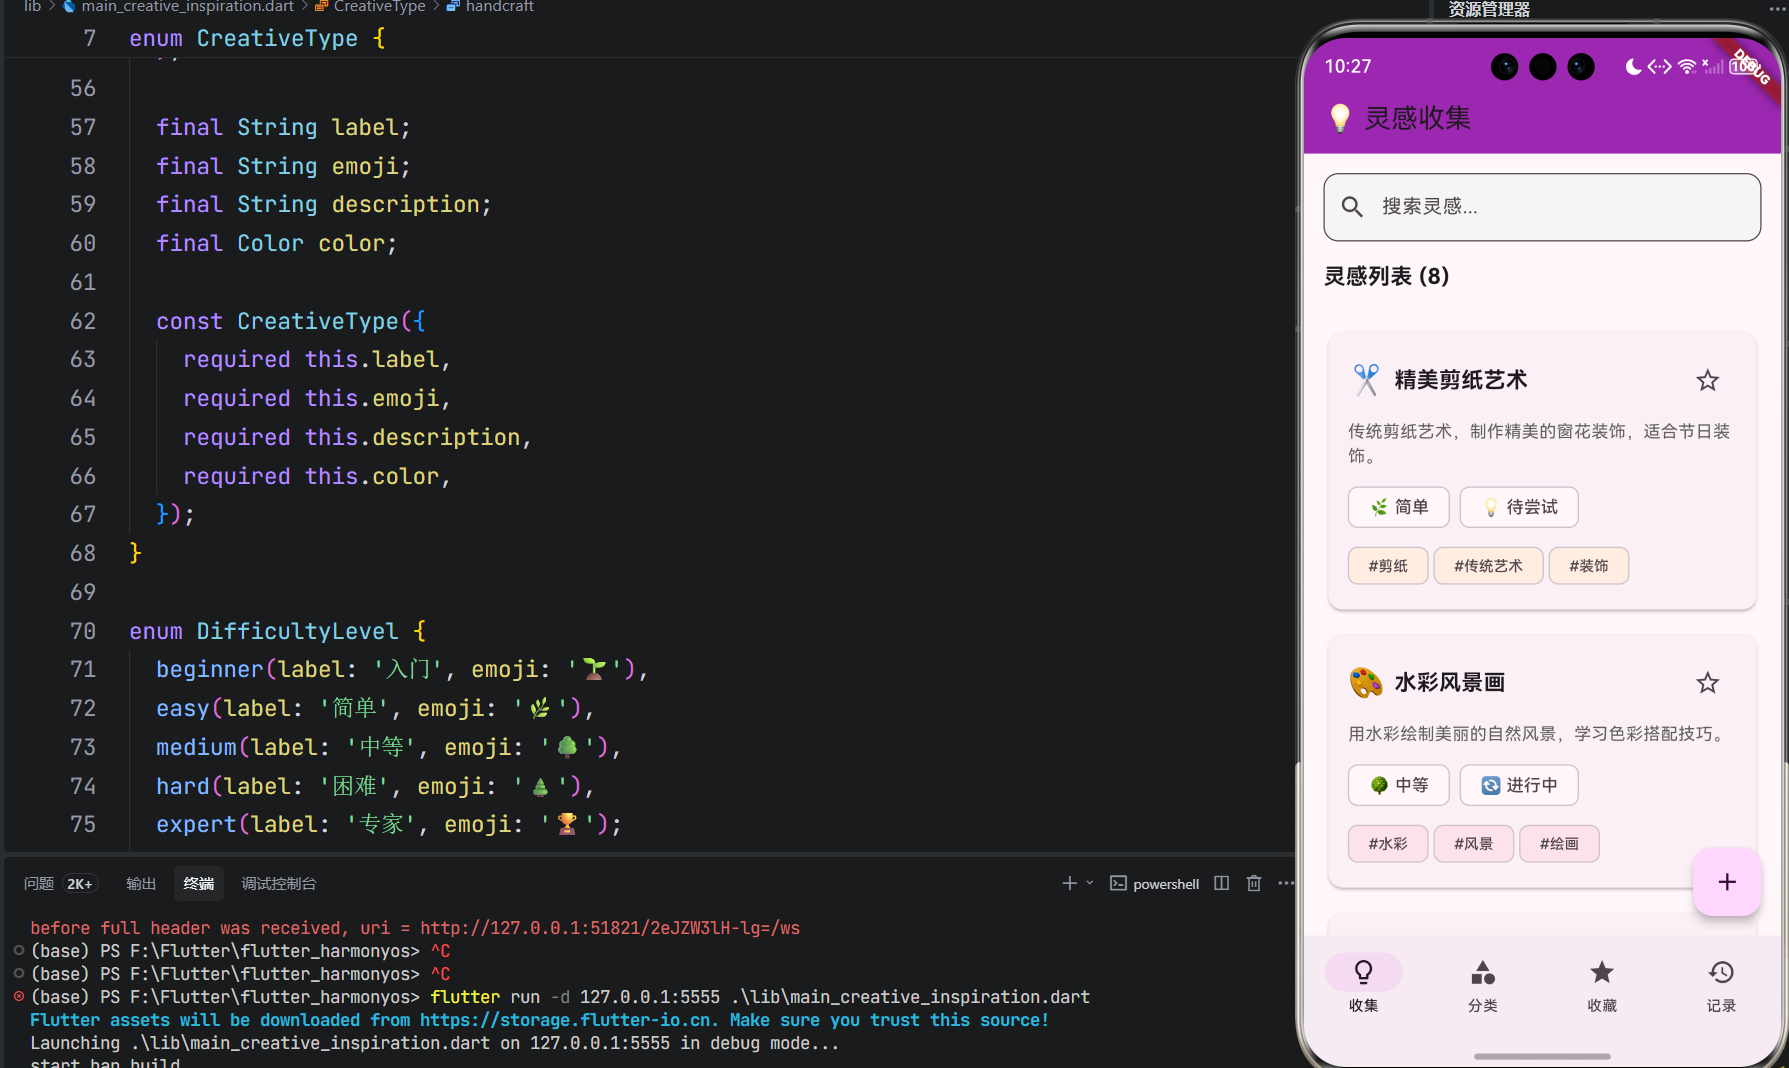The width and height of the screenshot is (1789, 1068).
Task: Click 'enum DifficultyLevel {' code line
Action: click(278, 631)
